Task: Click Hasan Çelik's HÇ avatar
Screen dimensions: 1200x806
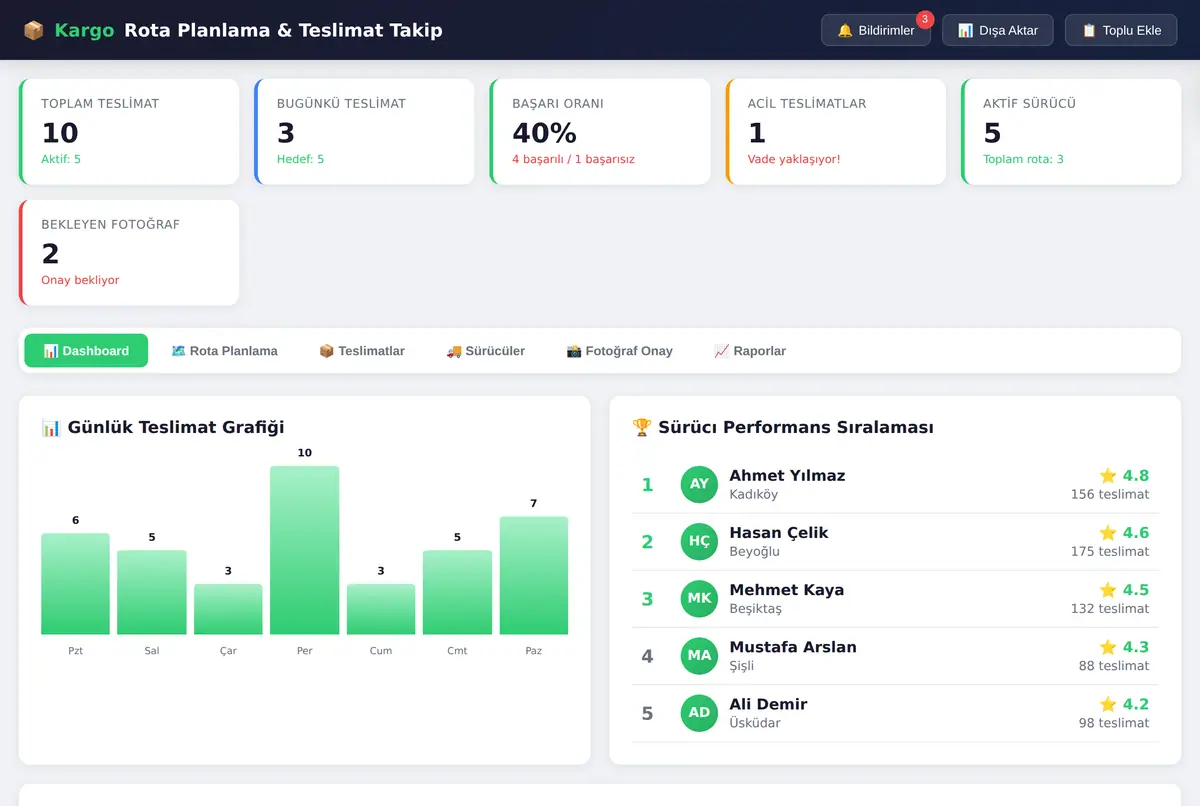Action: pyautogui.click(x=700, y=541)
